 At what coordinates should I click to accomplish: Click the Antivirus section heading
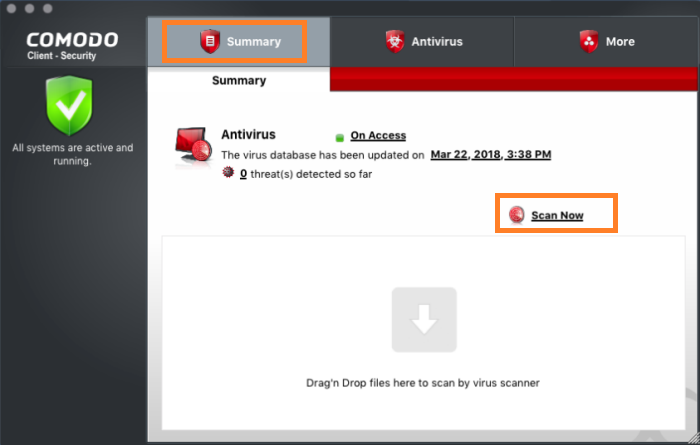tap(248, 134)
